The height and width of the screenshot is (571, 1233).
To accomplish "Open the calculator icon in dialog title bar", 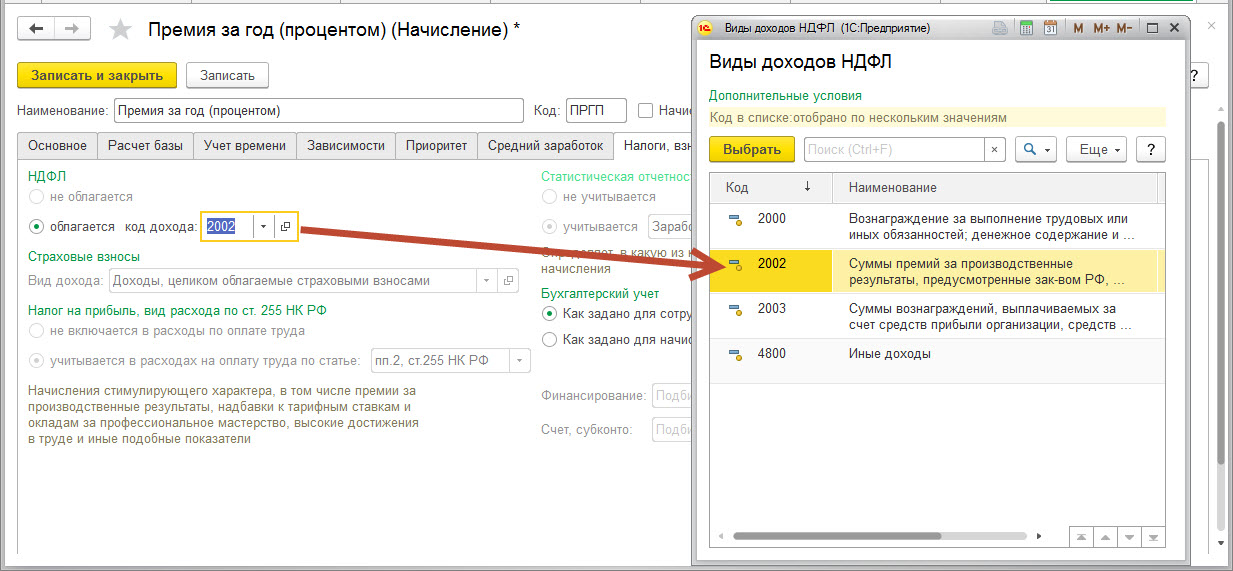I will point(1027,28).
